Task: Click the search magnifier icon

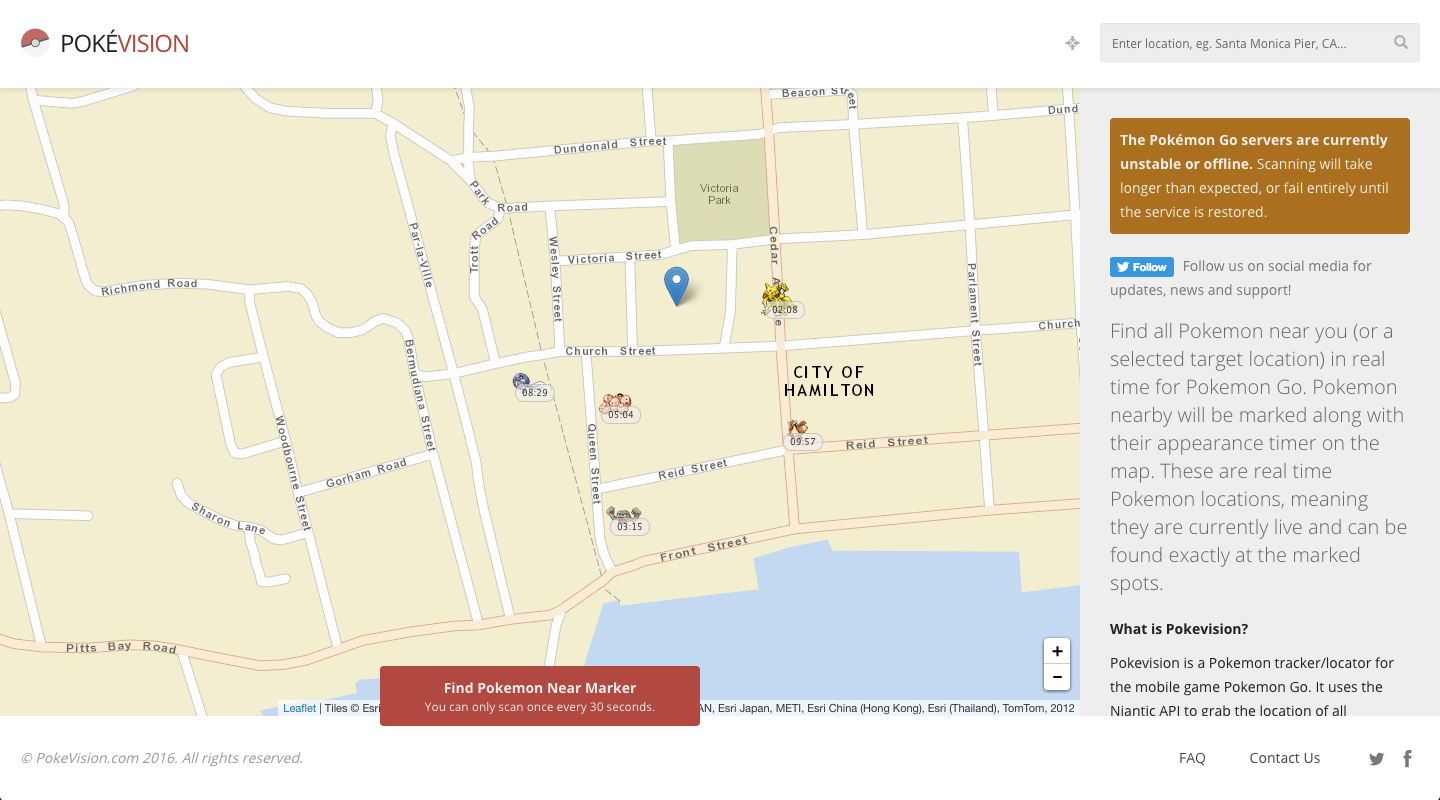Action: [x=1401, y=43]
